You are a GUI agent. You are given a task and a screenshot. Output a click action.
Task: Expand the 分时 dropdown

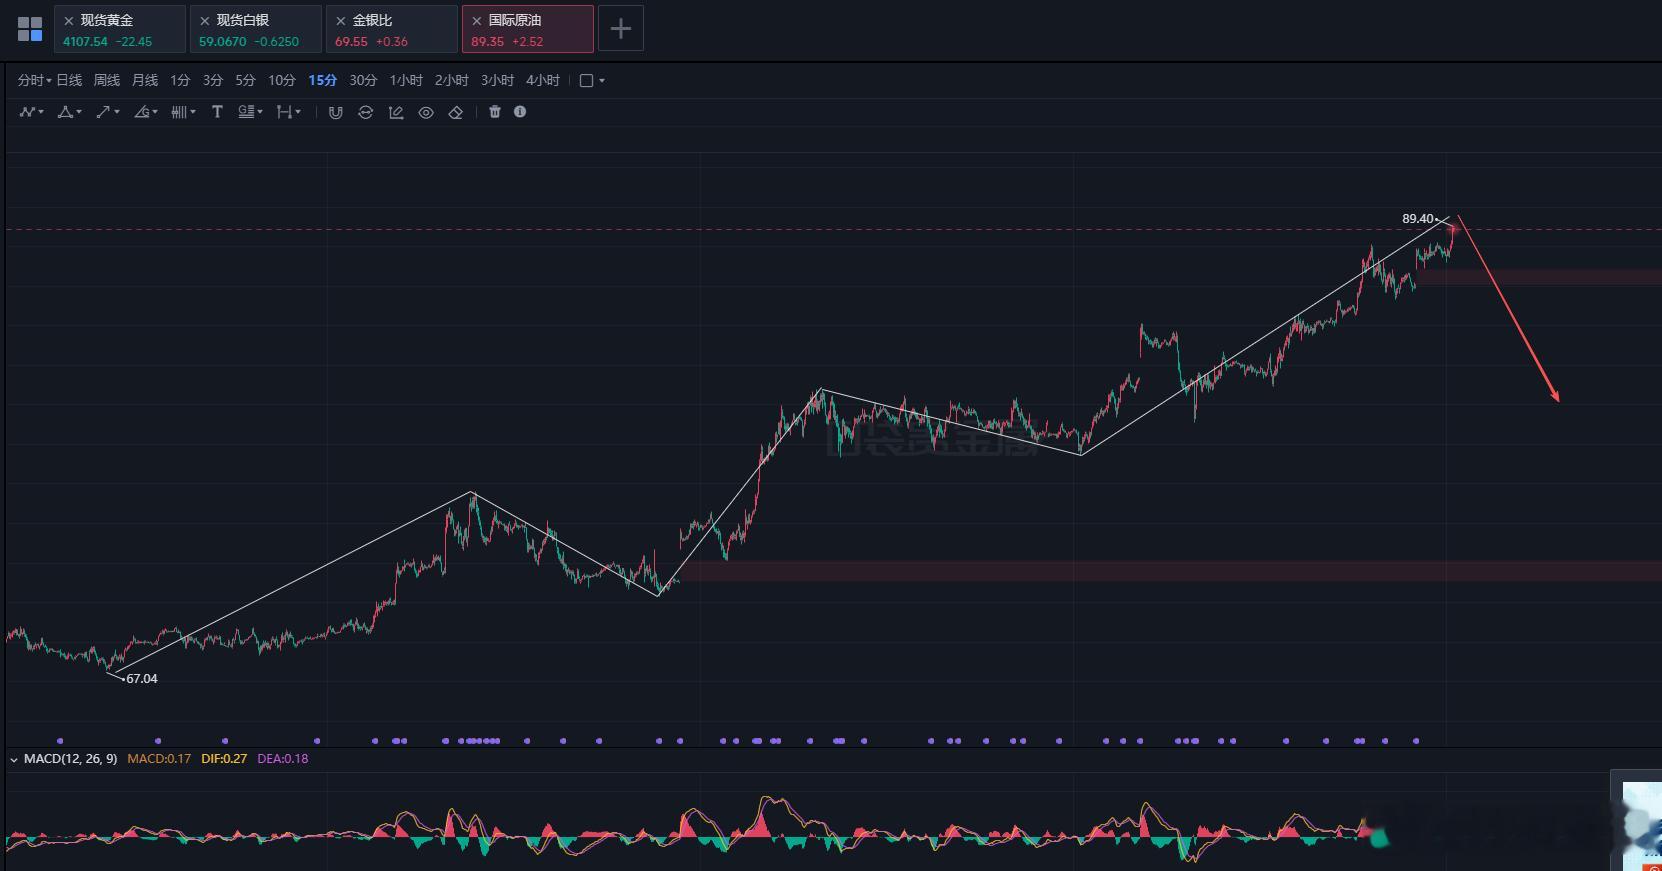(x=34, y=80)
